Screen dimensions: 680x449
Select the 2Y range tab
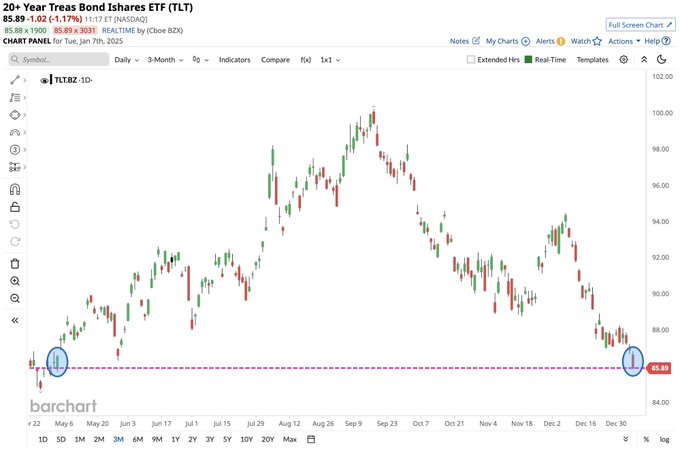click(193, 439)
